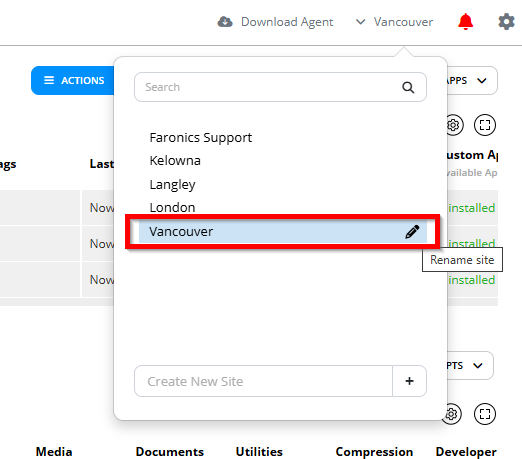Viewport: 522px width, 459px height.
Task: Click the lower fullscreen expand icon
Action: tap(485, 414)
